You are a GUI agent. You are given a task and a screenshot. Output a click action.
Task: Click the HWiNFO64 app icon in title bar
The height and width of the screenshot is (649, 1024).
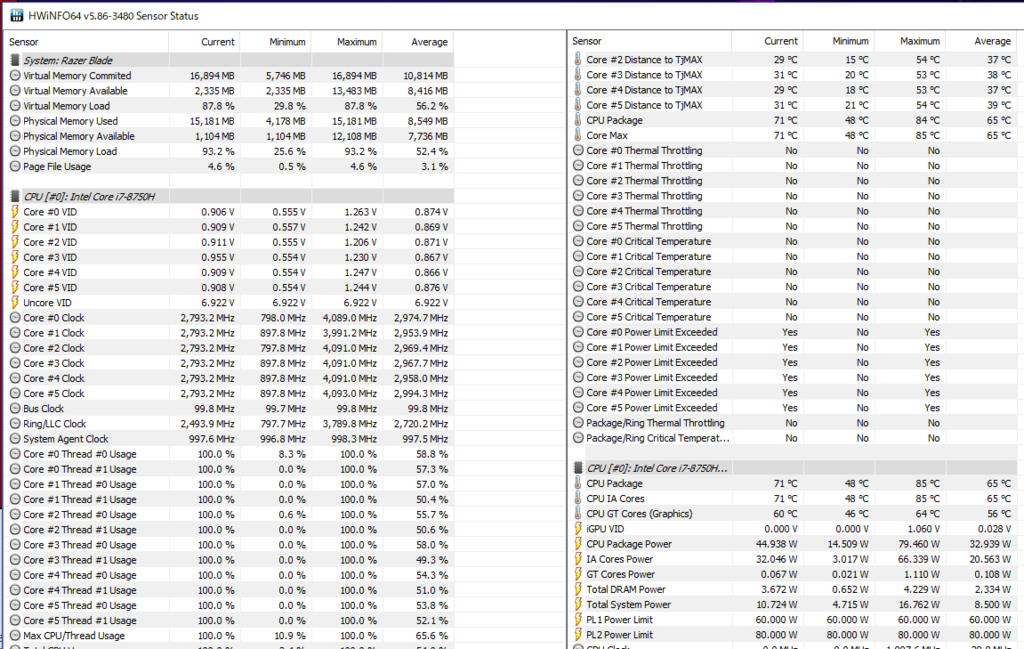[17, 15]
